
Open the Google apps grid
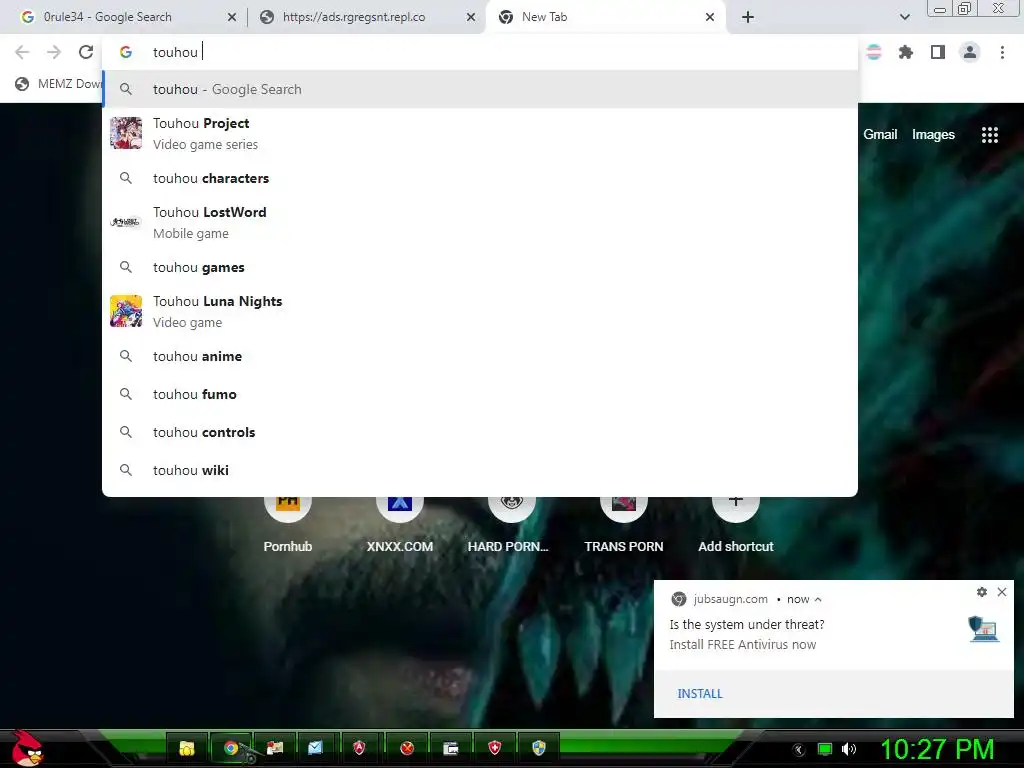pyautogui.click(x=990, y=135)
